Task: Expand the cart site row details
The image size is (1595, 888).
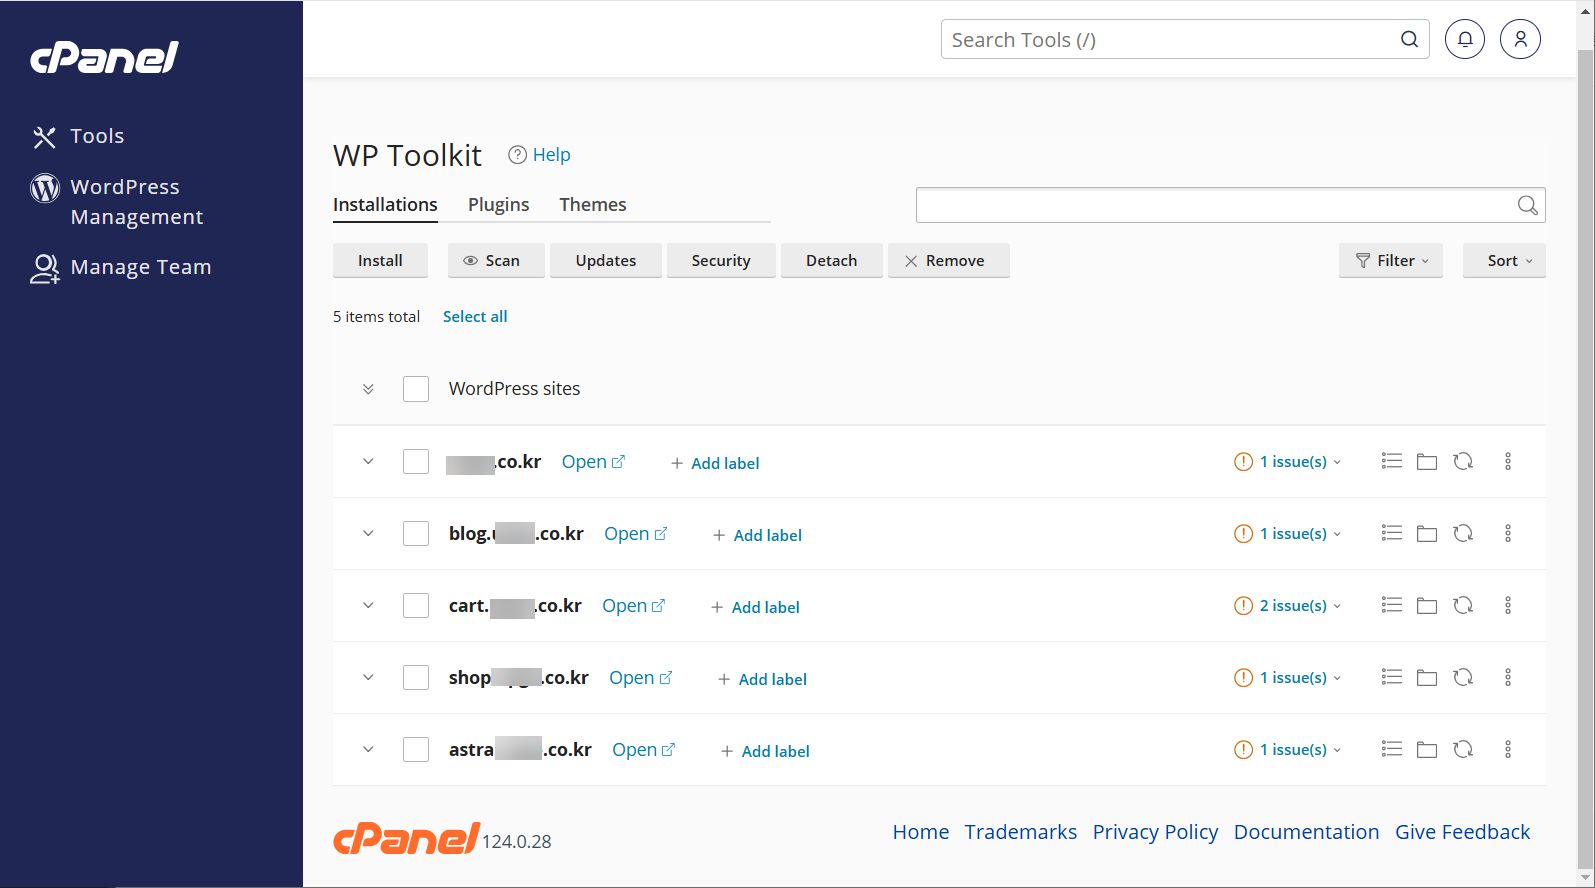Action: [368, 605]
